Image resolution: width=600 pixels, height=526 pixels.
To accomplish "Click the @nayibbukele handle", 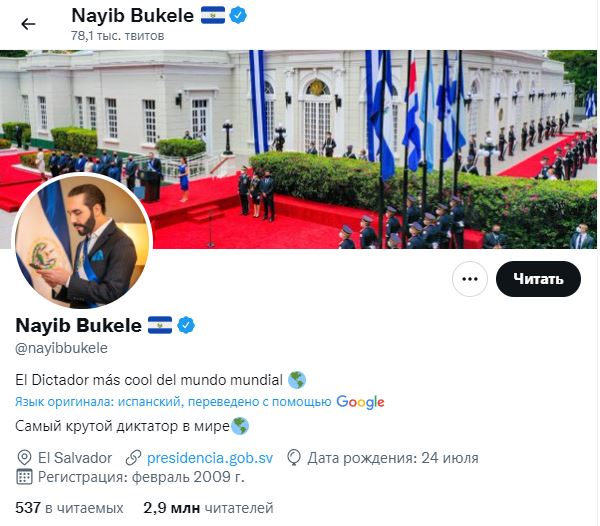I will pos(61,348).
